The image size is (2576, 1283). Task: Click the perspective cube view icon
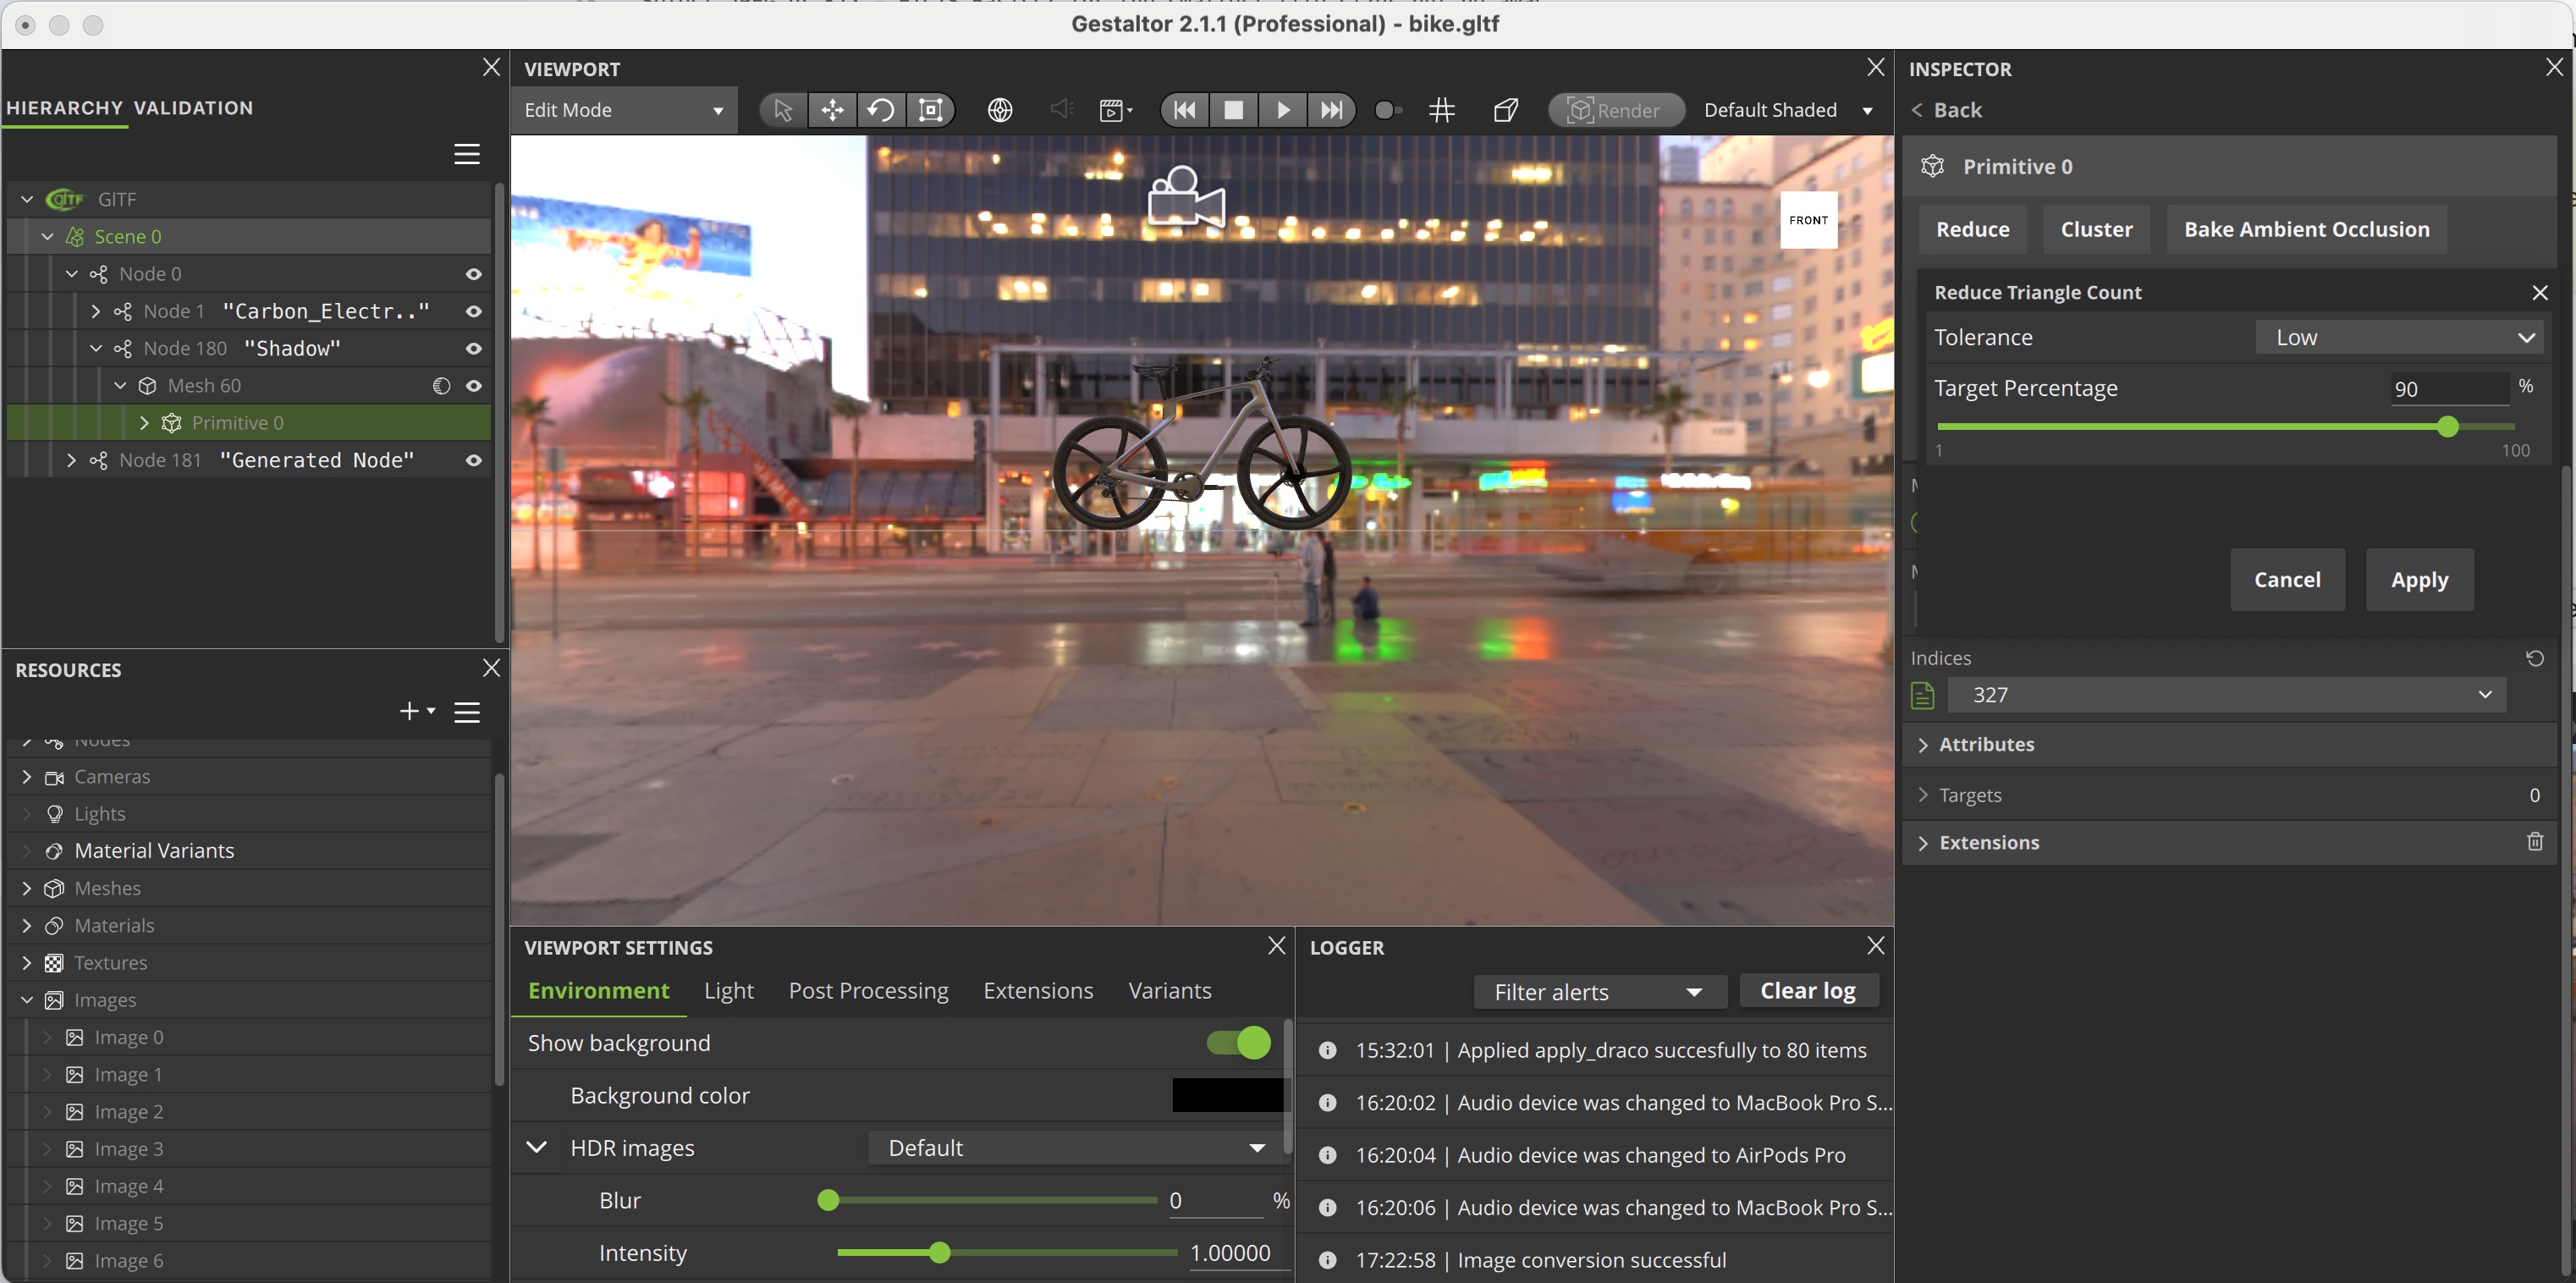(x=1506, y=110)
